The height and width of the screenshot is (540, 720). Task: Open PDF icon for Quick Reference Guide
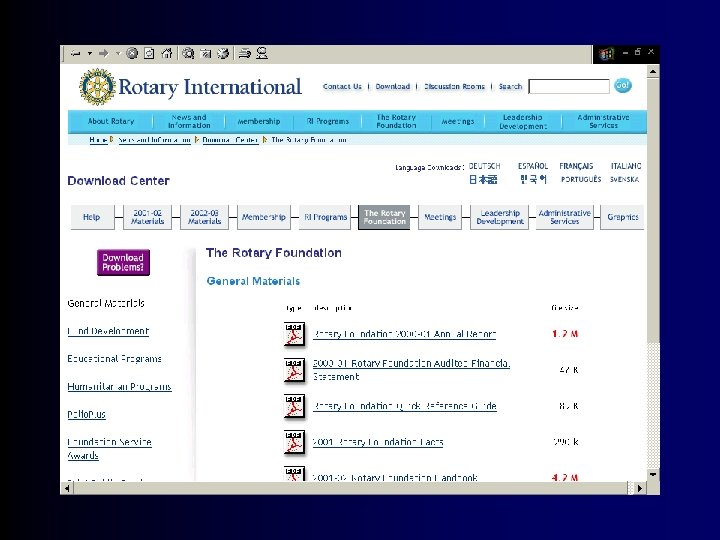coord(294,406)
